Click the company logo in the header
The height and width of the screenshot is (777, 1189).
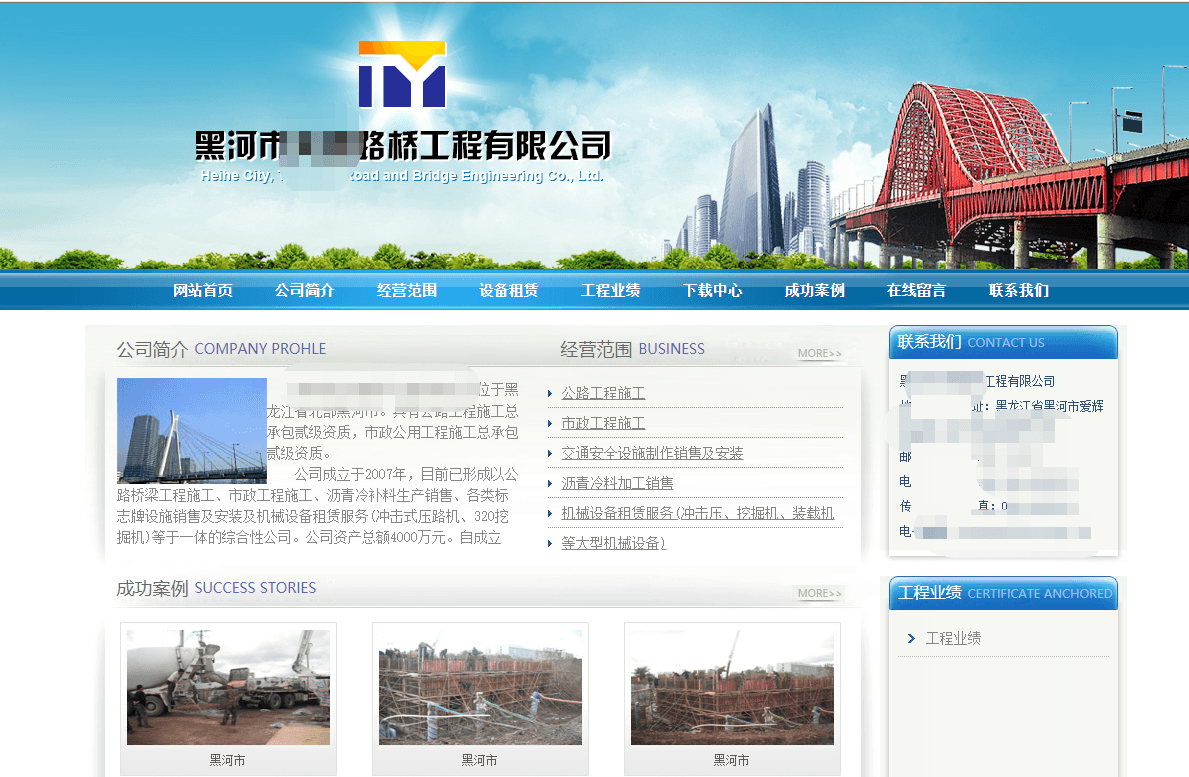402,74
